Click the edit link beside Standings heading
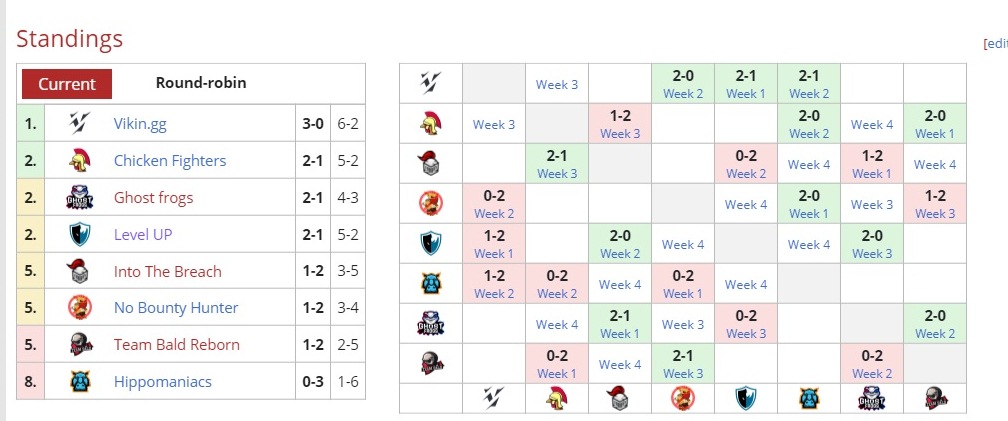 point(998,44)
